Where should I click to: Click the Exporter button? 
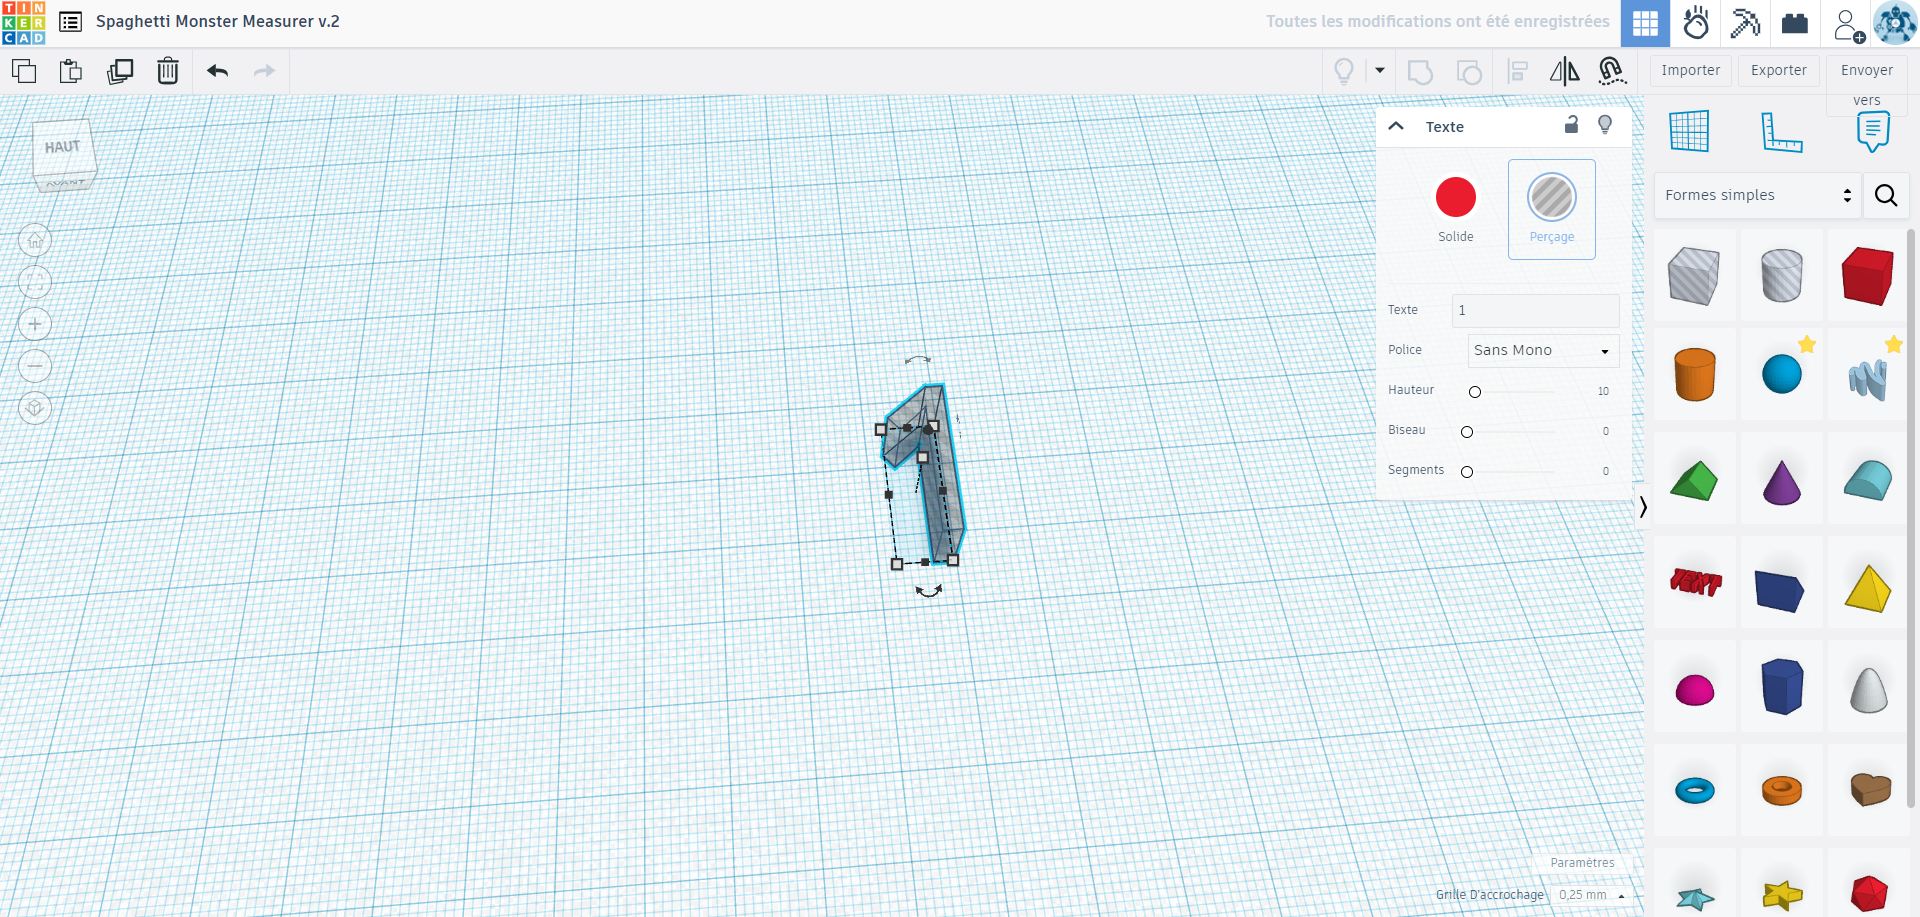click(1779, 70)
